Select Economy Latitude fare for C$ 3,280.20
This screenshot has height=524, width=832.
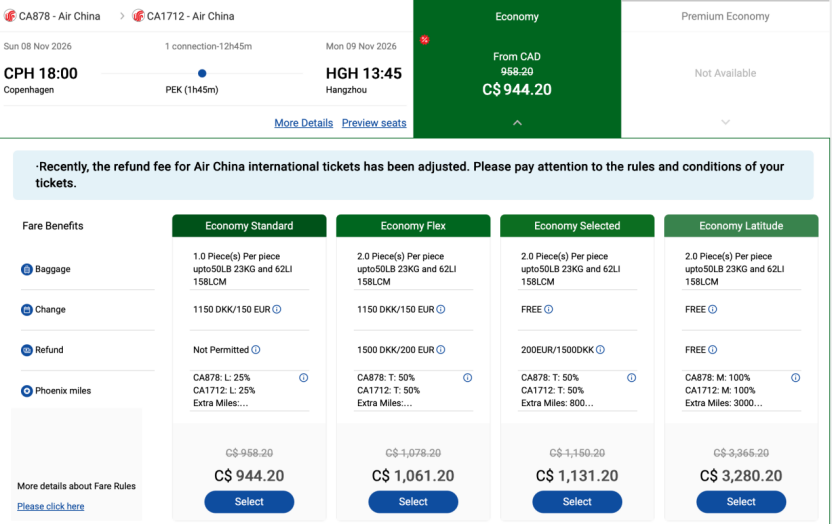click(741, 502)
